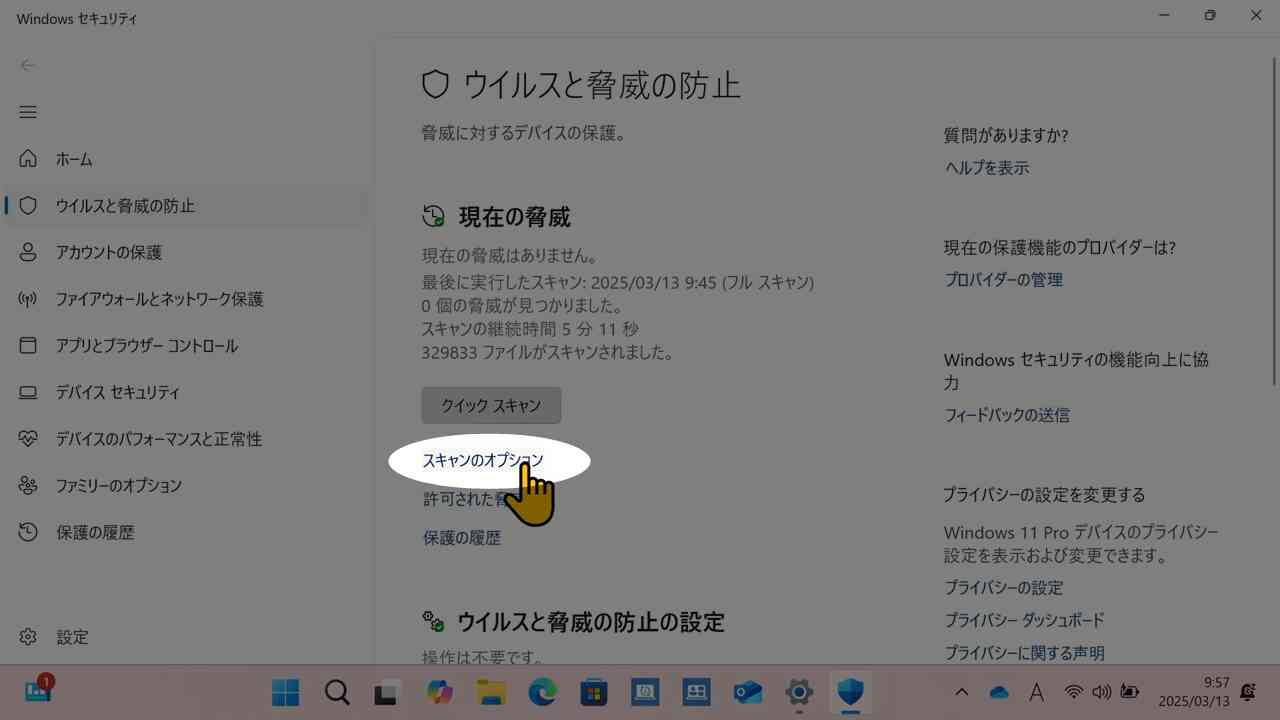
Task: Toggle the hamburger menu to collapse the sidebar
Action: coord(27,112)
